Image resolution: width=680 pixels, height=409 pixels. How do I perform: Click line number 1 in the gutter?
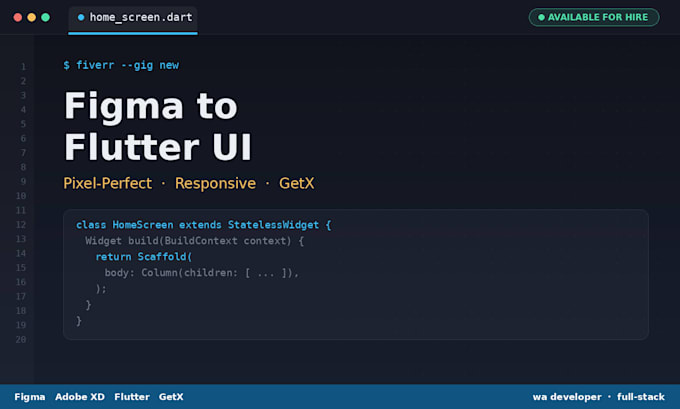click(x=23, y=67)
